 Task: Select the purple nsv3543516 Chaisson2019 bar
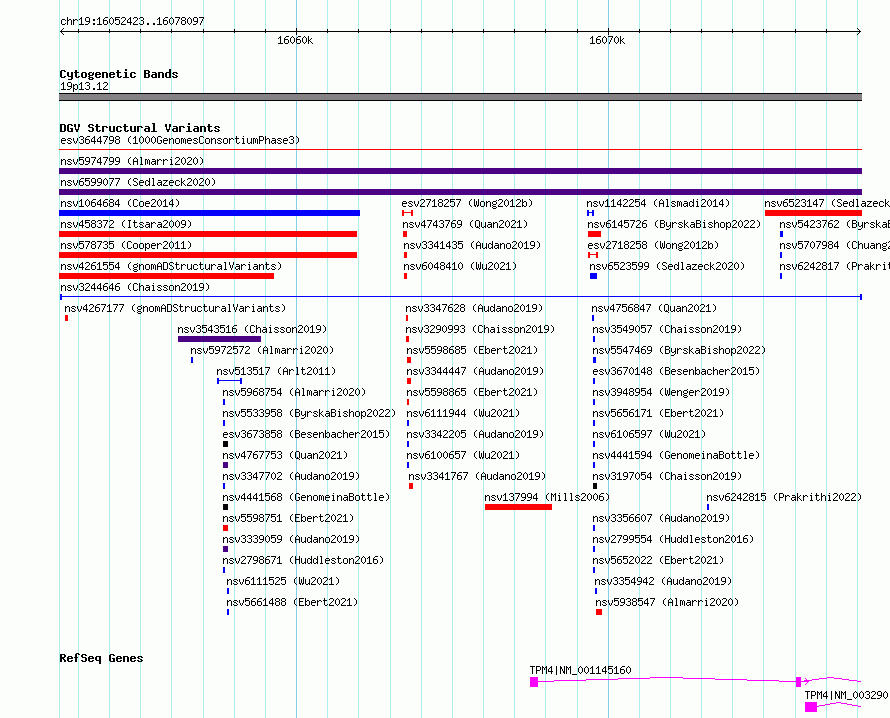(219, 339)
